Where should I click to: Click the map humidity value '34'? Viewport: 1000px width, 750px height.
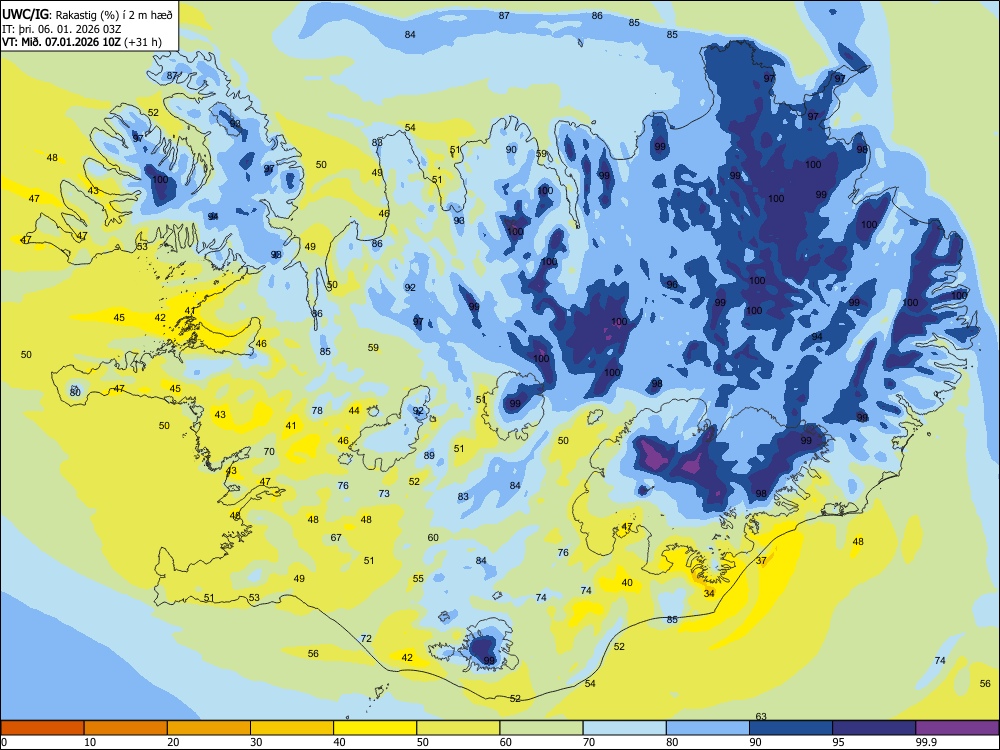click(x=709, y=594)
